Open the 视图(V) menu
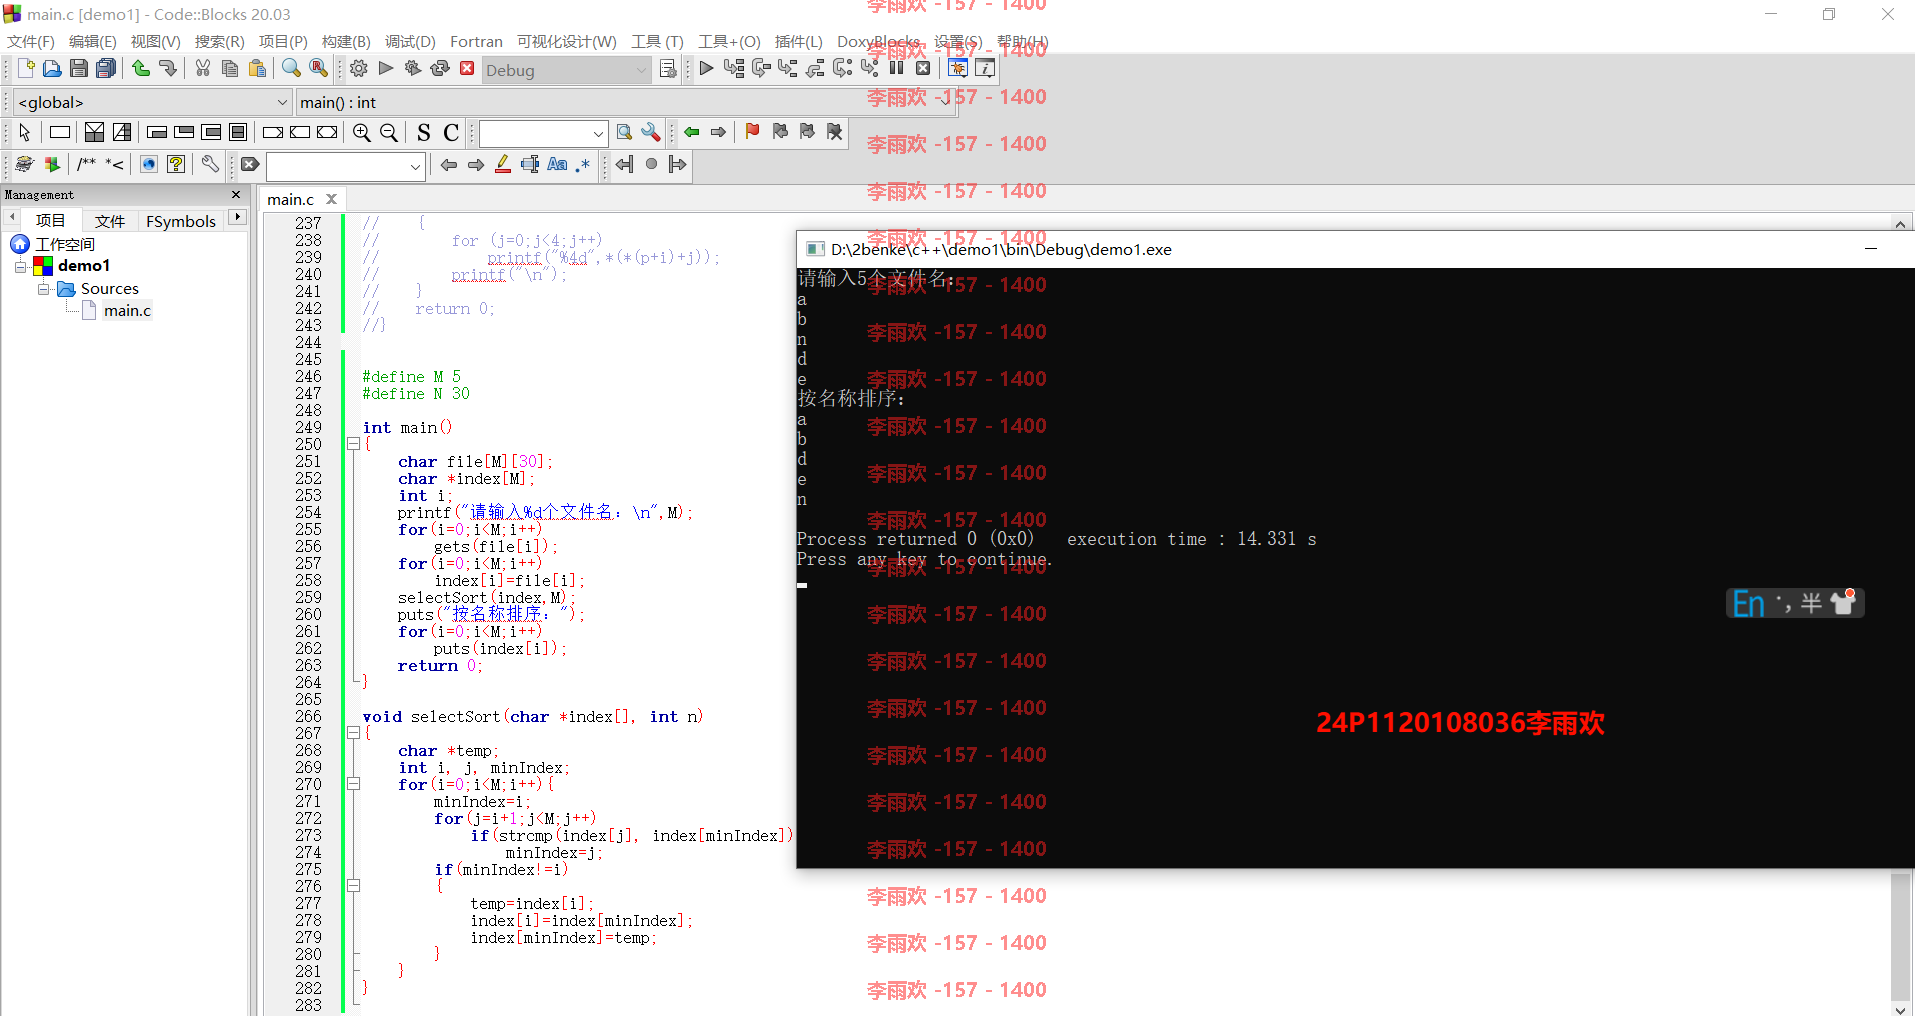Image resolution: width=1915 pixels, height=1016 pixels. pos(155,41)
